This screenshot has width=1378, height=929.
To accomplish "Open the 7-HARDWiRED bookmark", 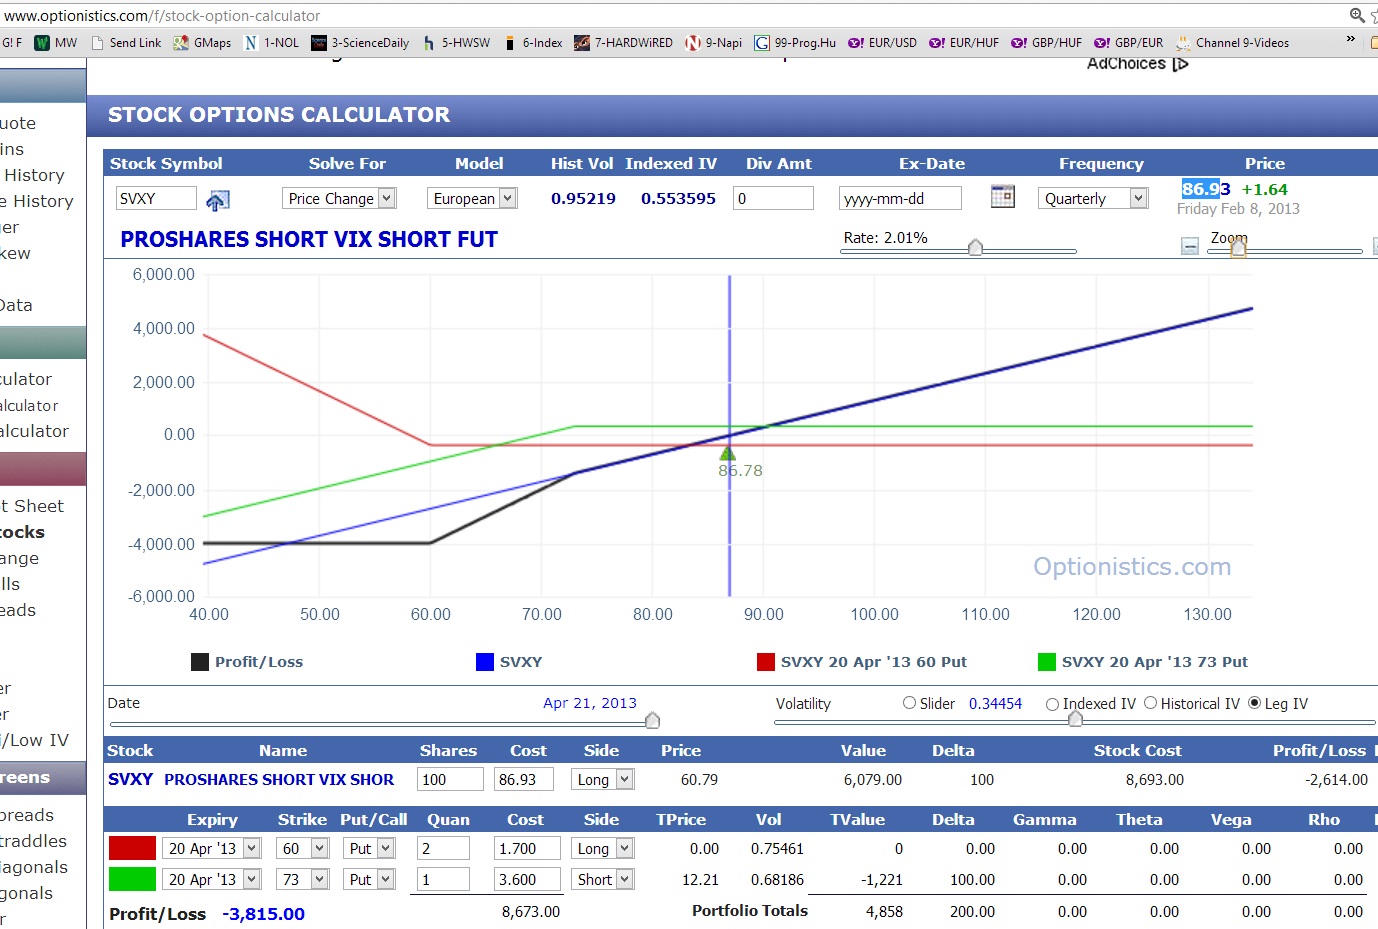I will click(624, 42).
